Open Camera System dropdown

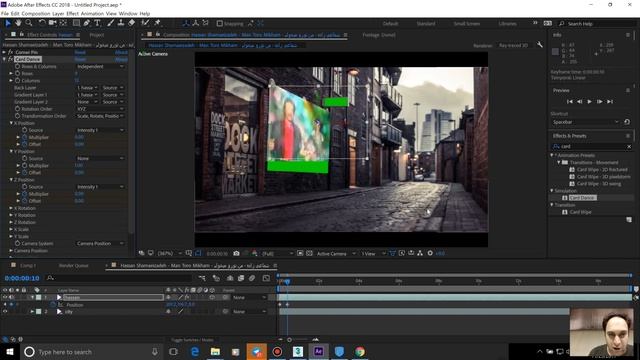(x=100, y=244)
